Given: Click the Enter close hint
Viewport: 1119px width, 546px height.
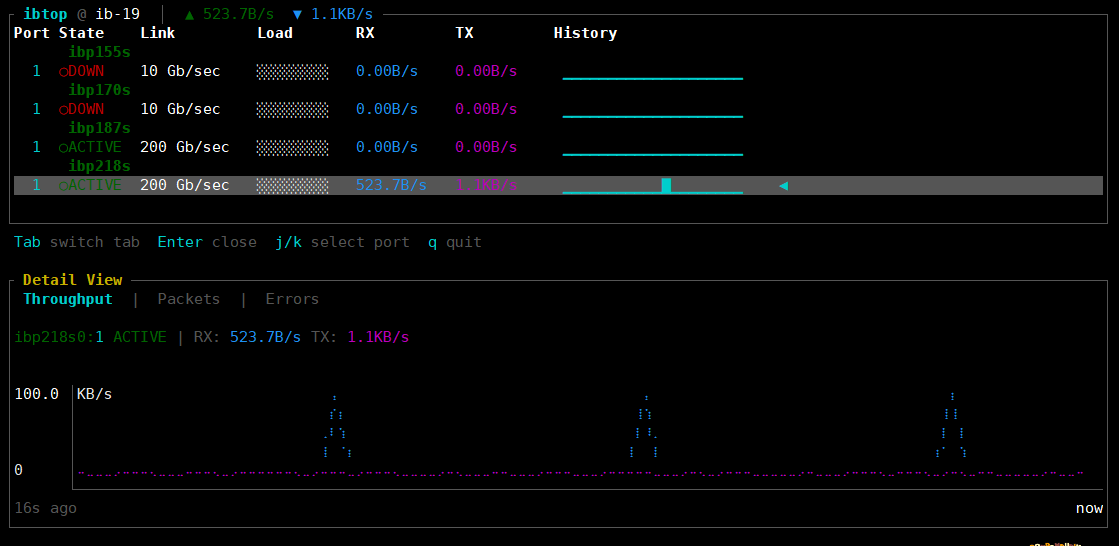Looking at the screenshot, I should (207, 242).
